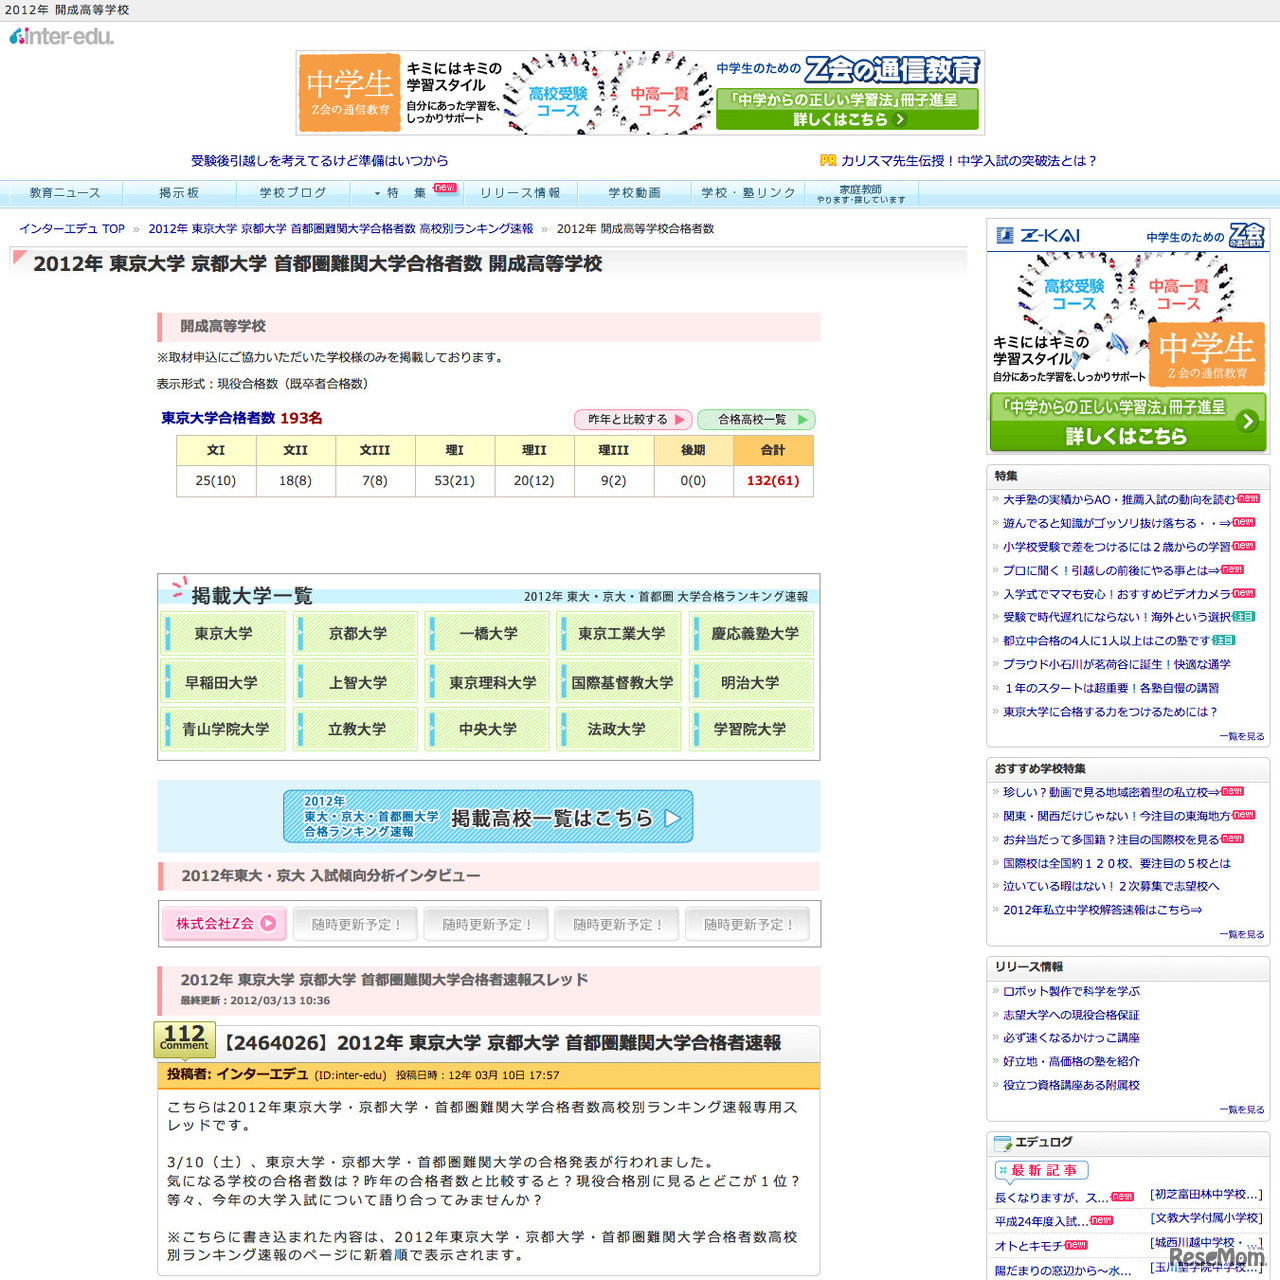Open the 掲示板 menu item
This screenshot has width=1280, height=1280.
(179, 193)
